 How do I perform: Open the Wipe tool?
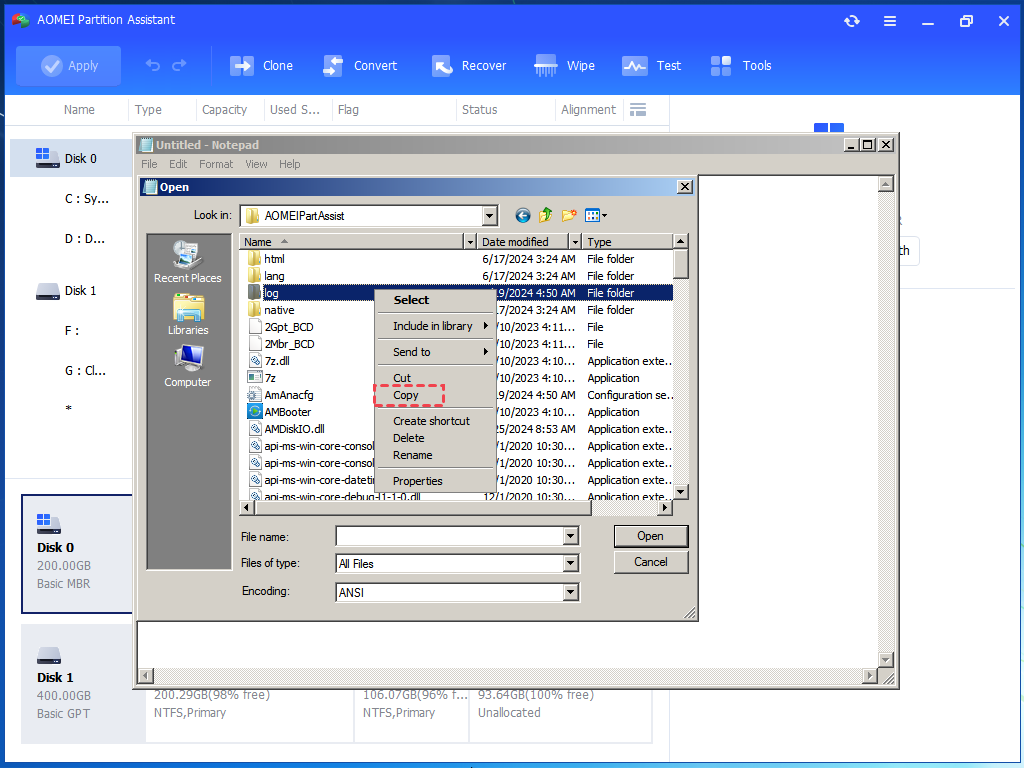click(564, 65)
